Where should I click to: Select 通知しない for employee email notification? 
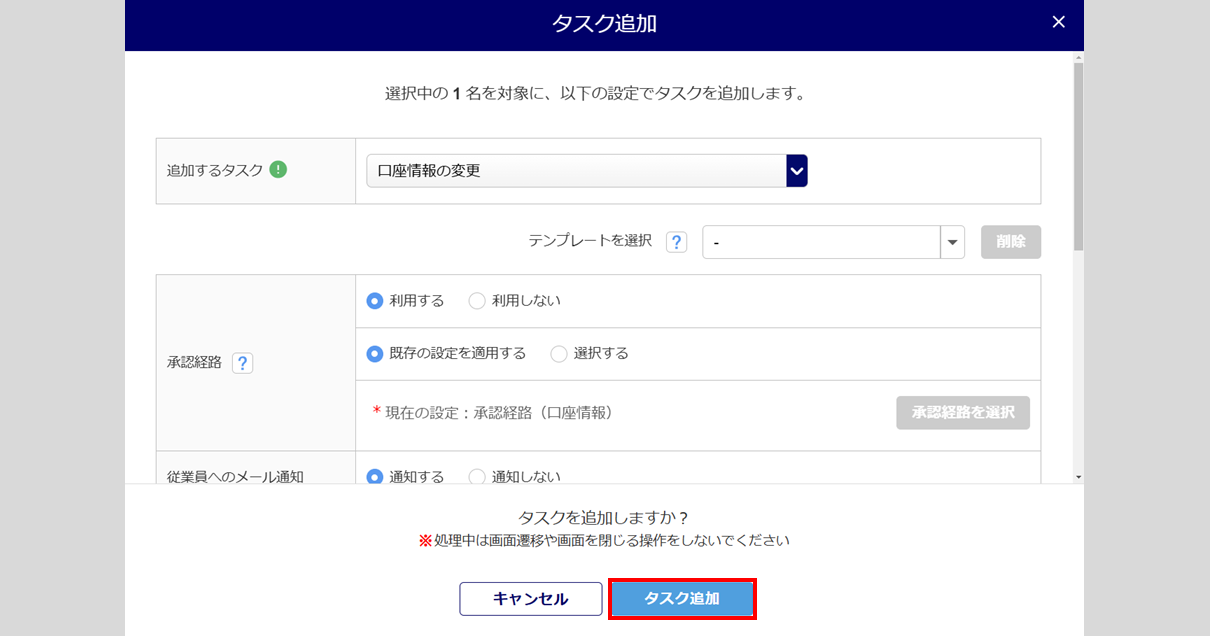477,477
